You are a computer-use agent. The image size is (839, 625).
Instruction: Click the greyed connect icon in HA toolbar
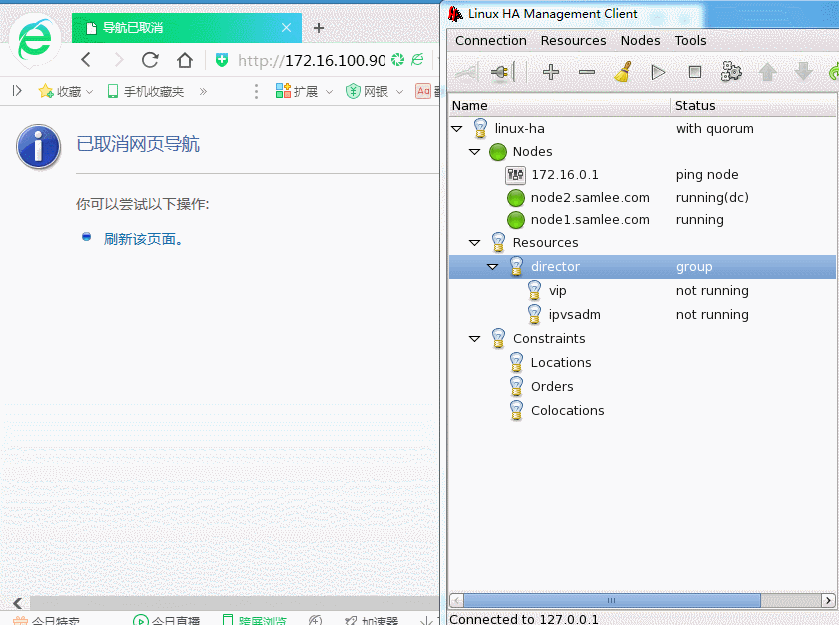(467, 72)
